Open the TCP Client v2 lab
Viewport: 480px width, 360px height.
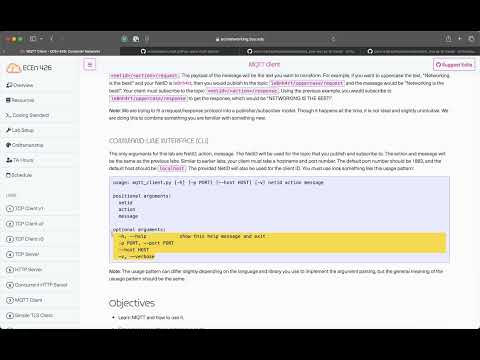tap(25, 224)
